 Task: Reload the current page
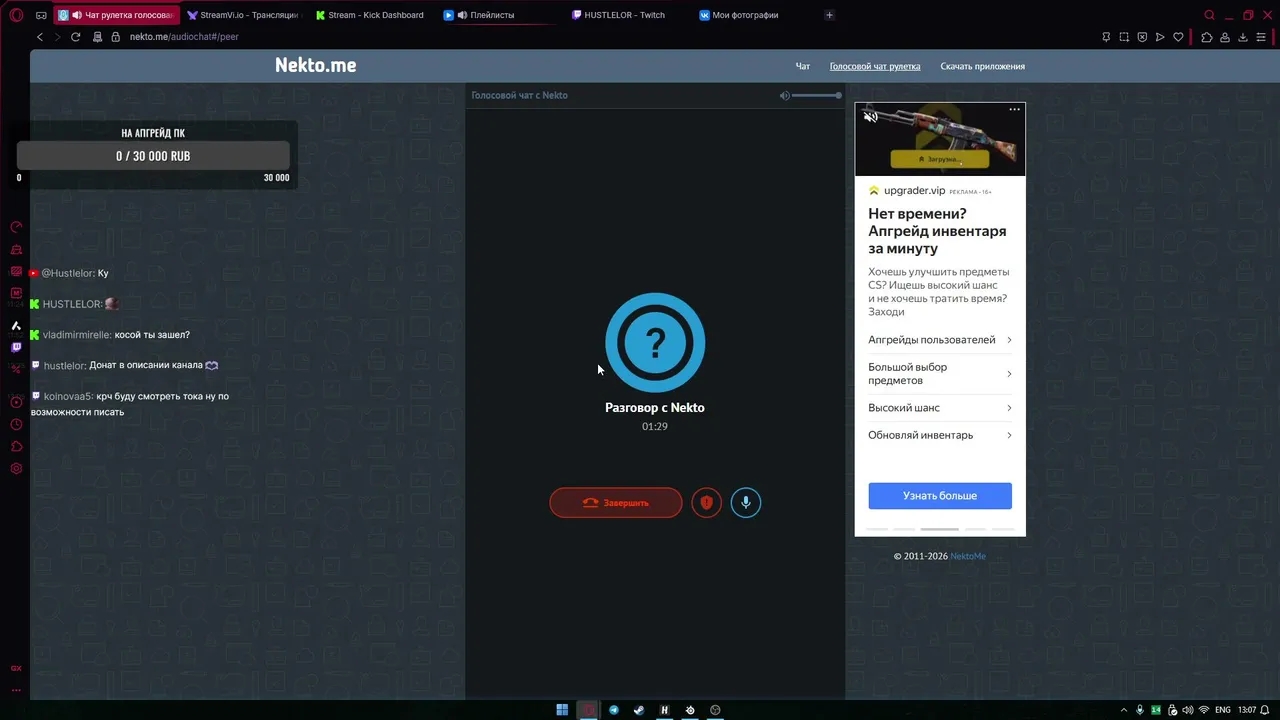tap(75, 37)
